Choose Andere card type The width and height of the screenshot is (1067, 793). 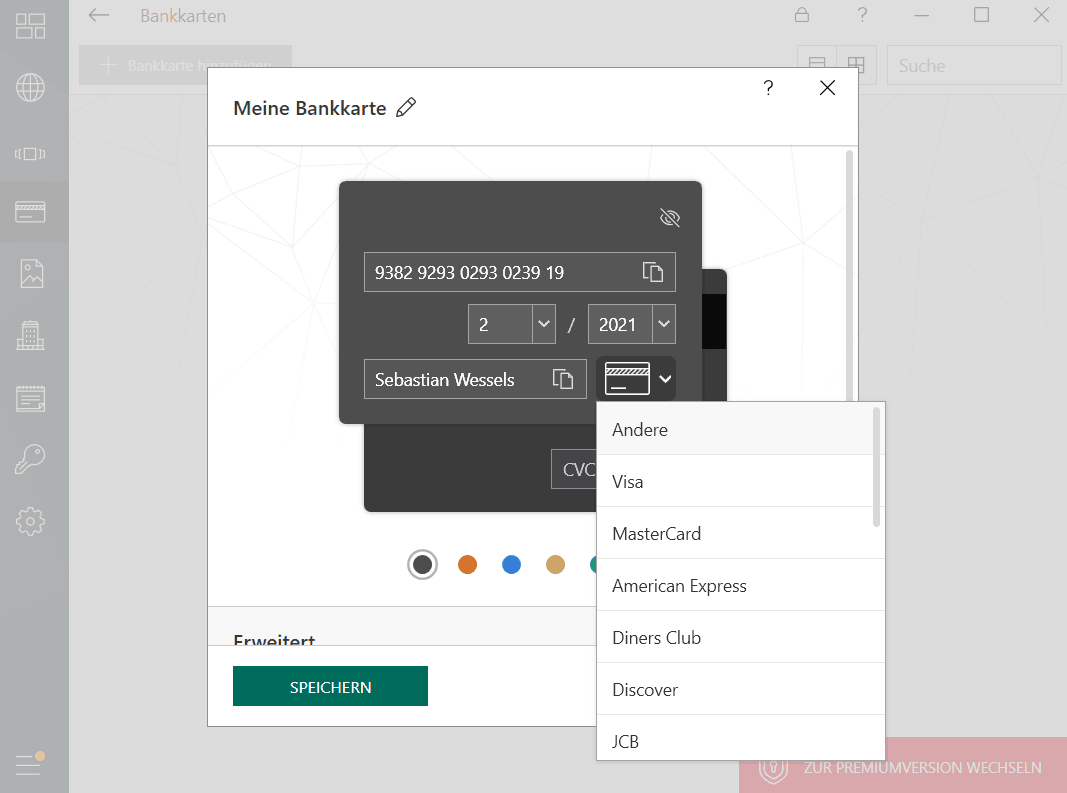click(734, 429)
